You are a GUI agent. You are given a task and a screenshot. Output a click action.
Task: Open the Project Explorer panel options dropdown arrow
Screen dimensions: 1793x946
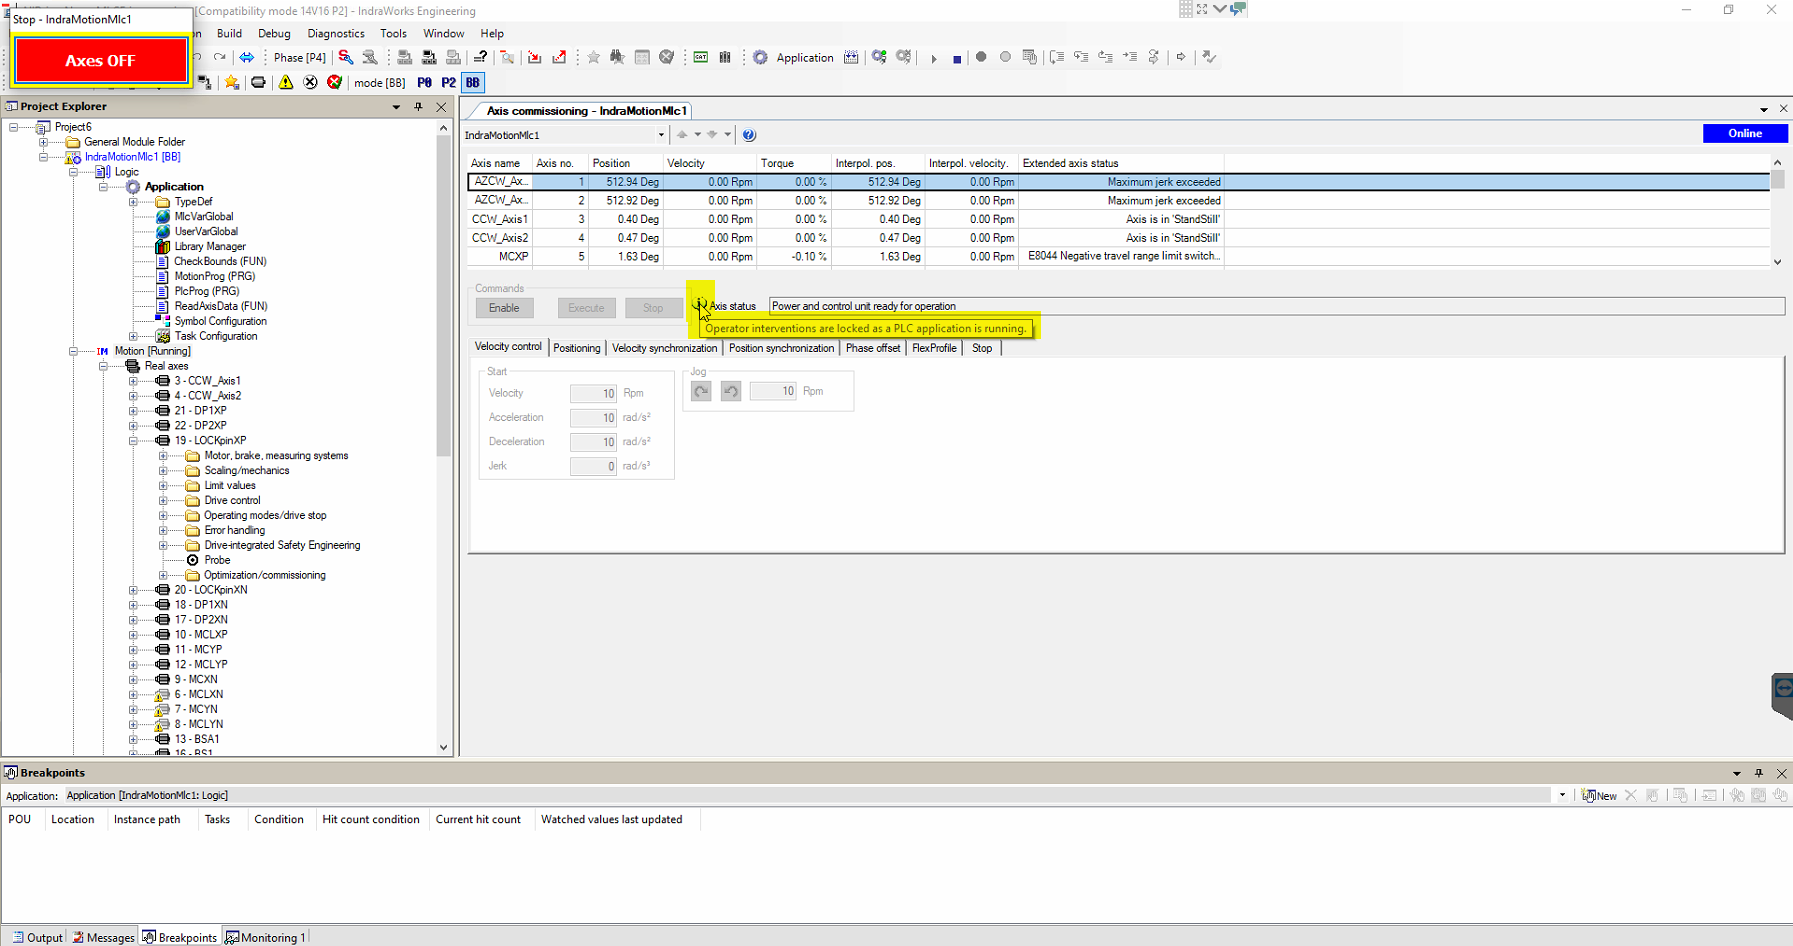[x=396, y=107]
